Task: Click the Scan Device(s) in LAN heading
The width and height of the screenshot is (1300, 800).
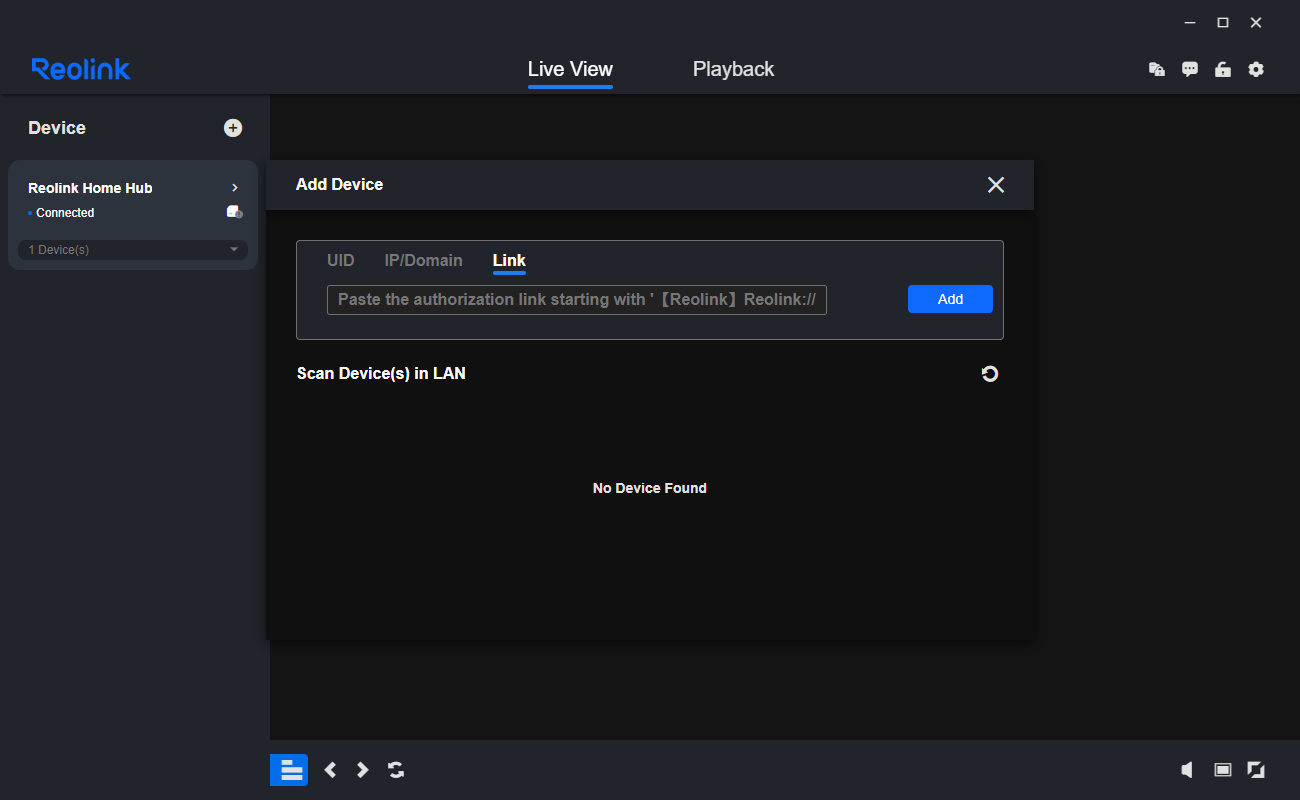Action: [x=381, y=374]
